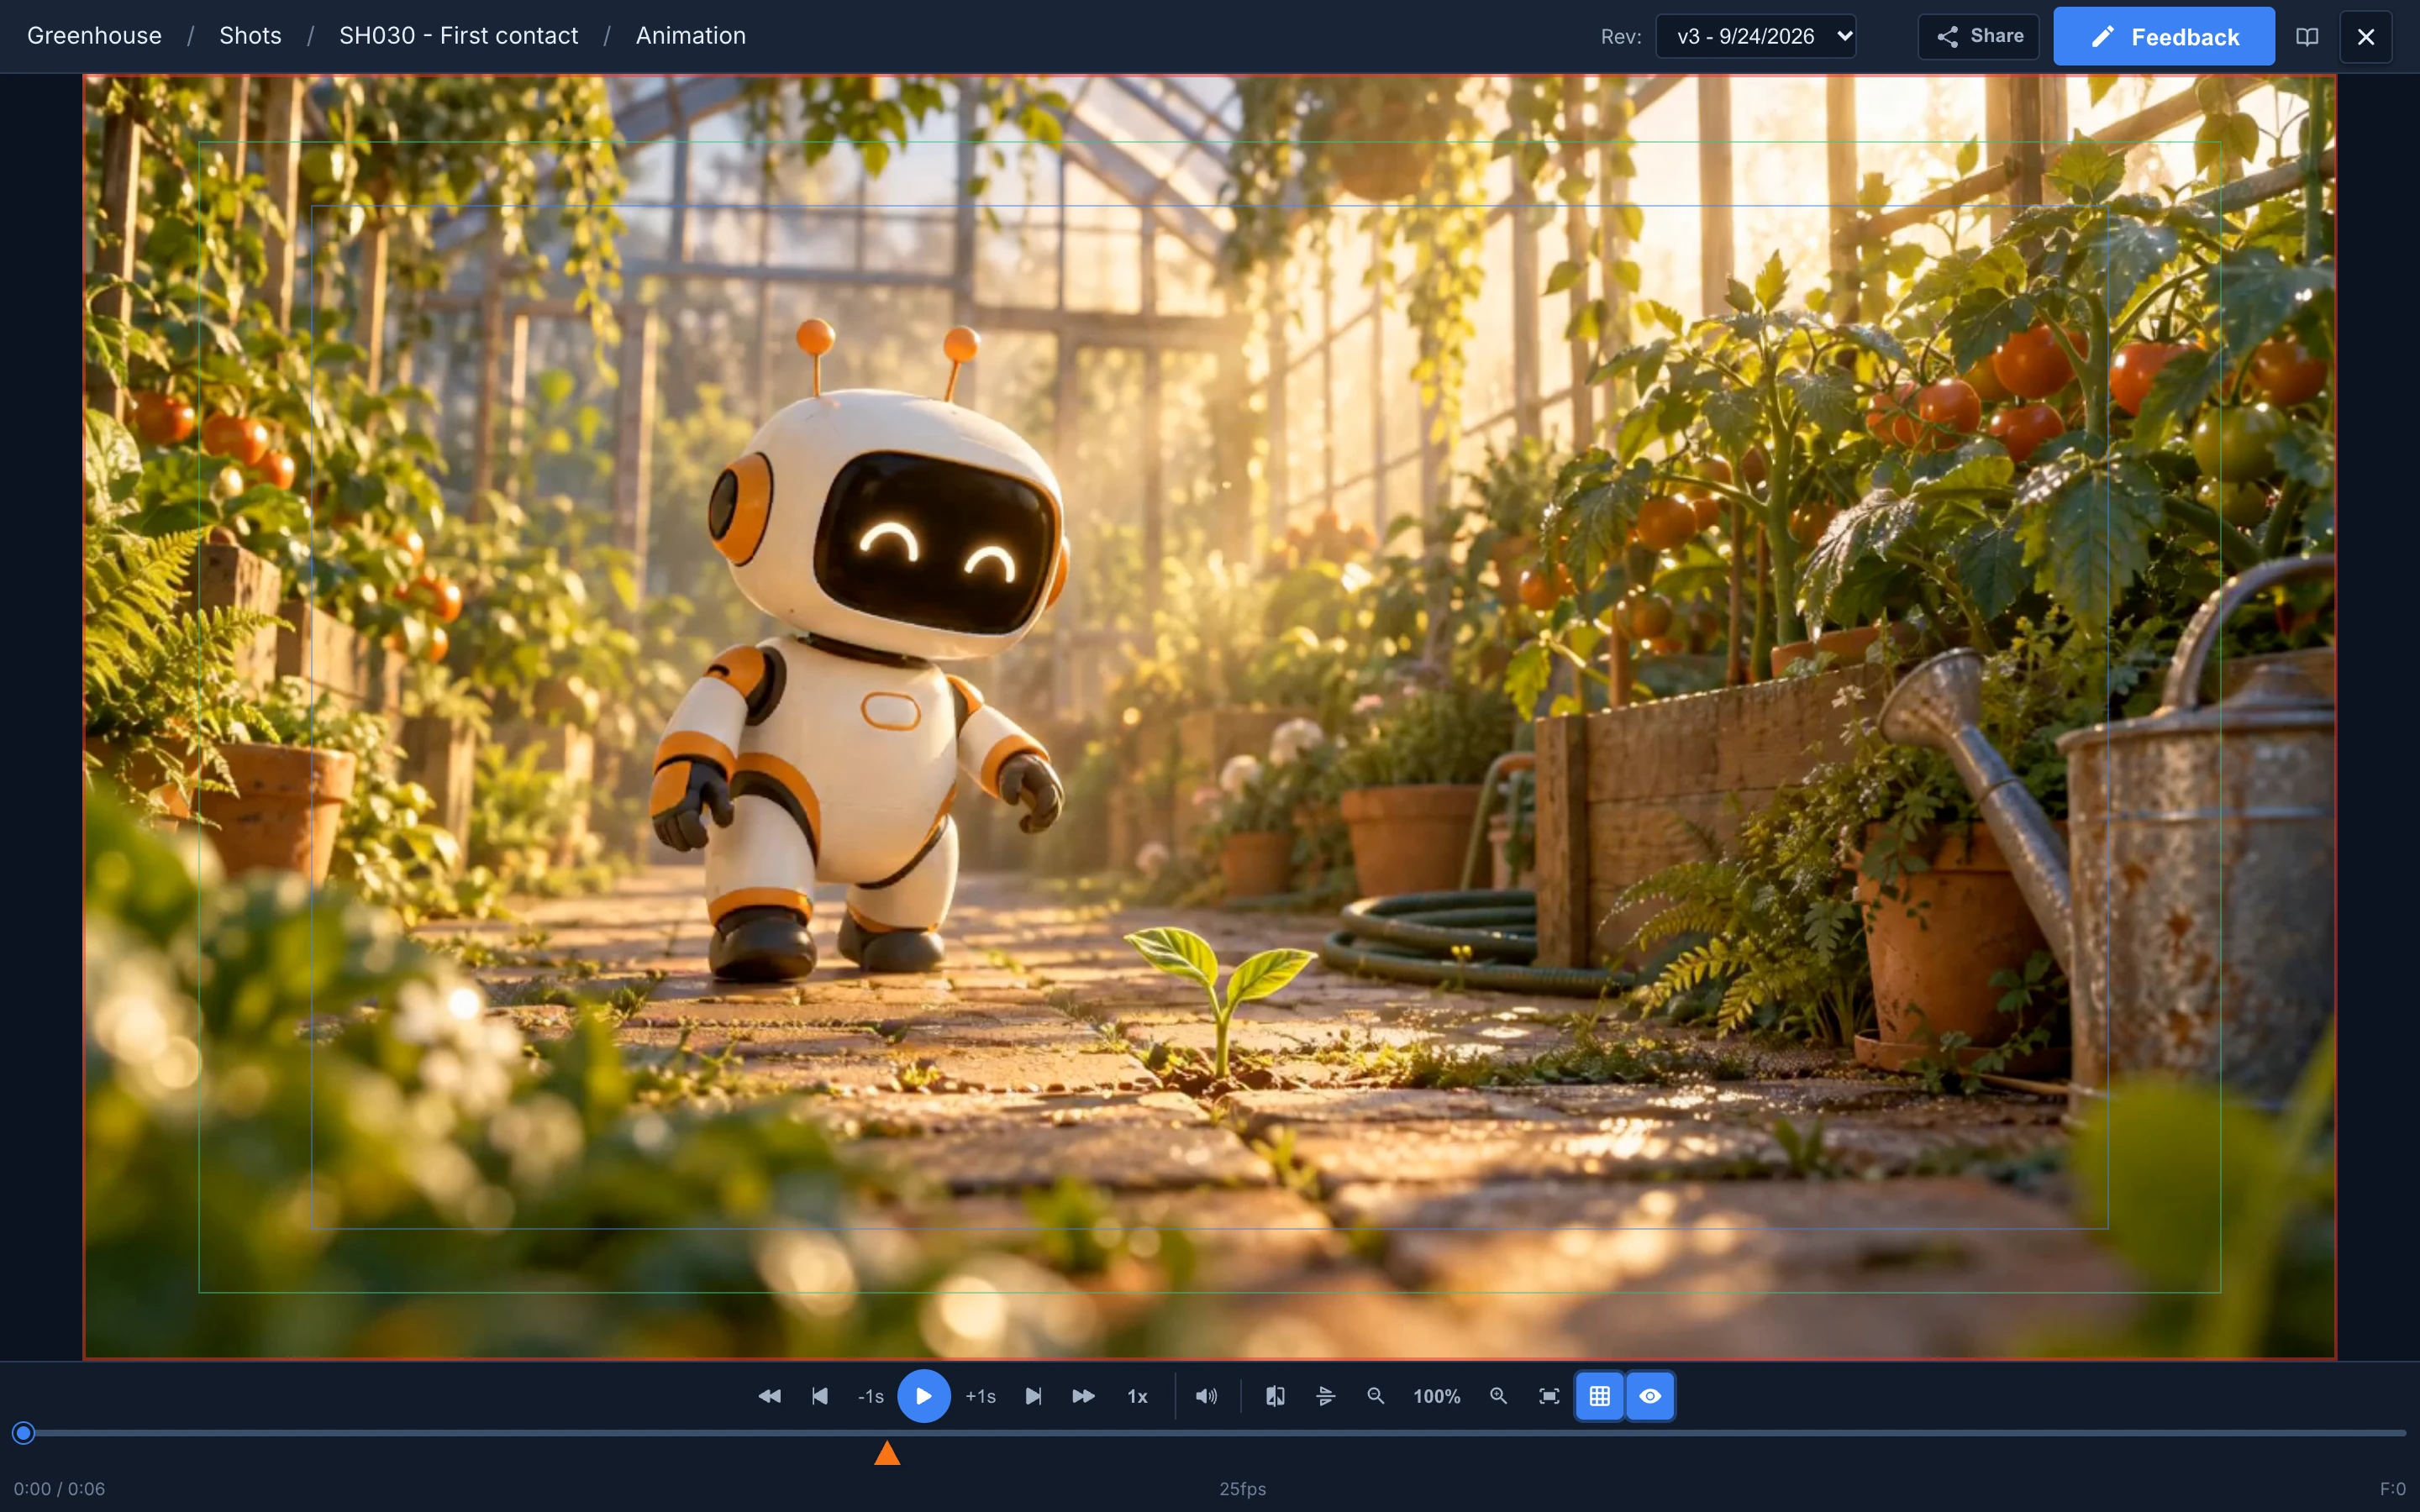Screen dimensions: 2420x1512
Task: Open the book notes panel icon
Action: click(2307, 36)
